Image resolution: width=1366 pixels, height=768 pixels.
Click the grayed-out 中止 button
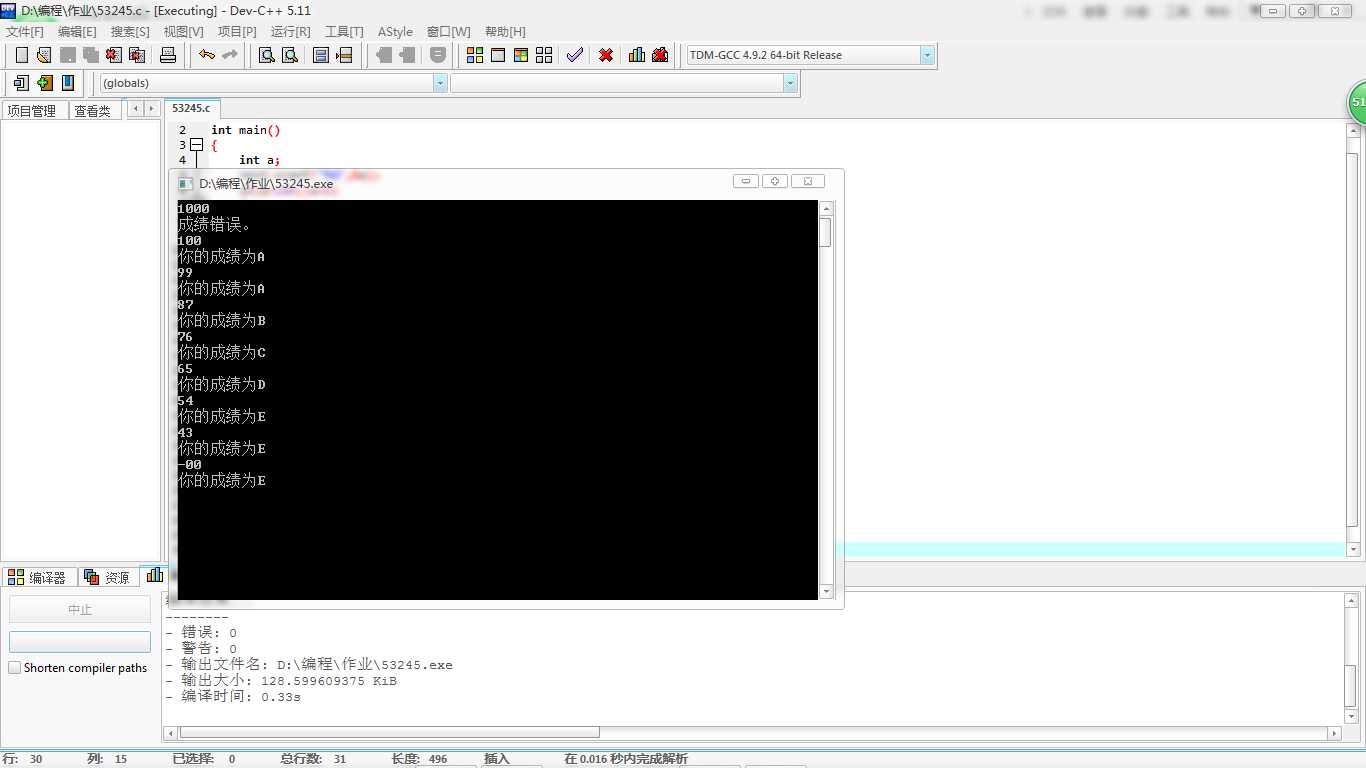(x=80, y=609)
